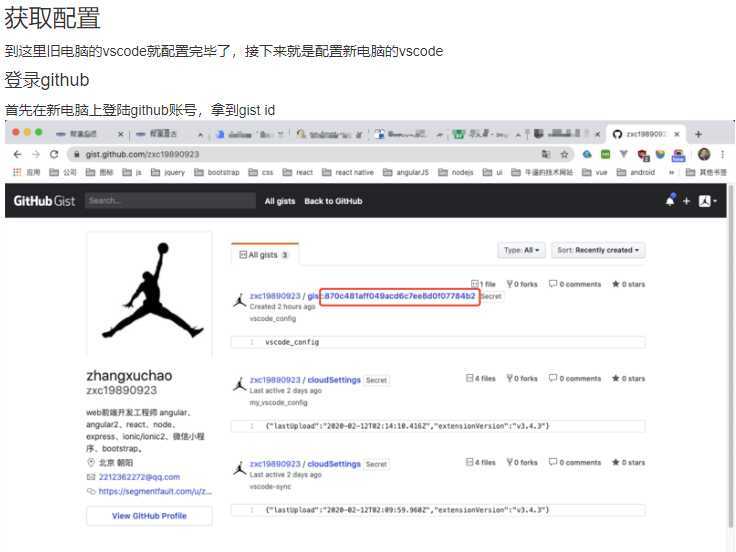The height and width of the screenshot is (552, 736).
Task: Click small avatar beside first gist title
Action: [x=240, y=300]
